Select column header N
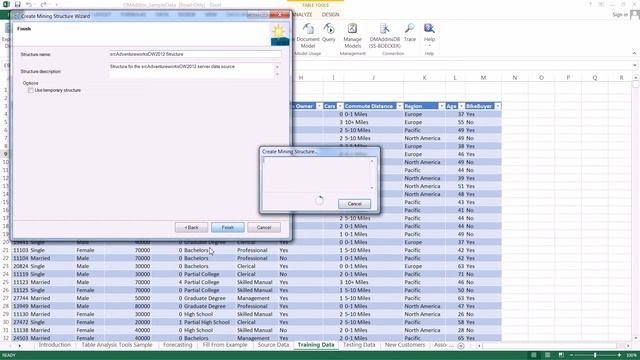Screen dimensions: 640x360 (514, 78)
